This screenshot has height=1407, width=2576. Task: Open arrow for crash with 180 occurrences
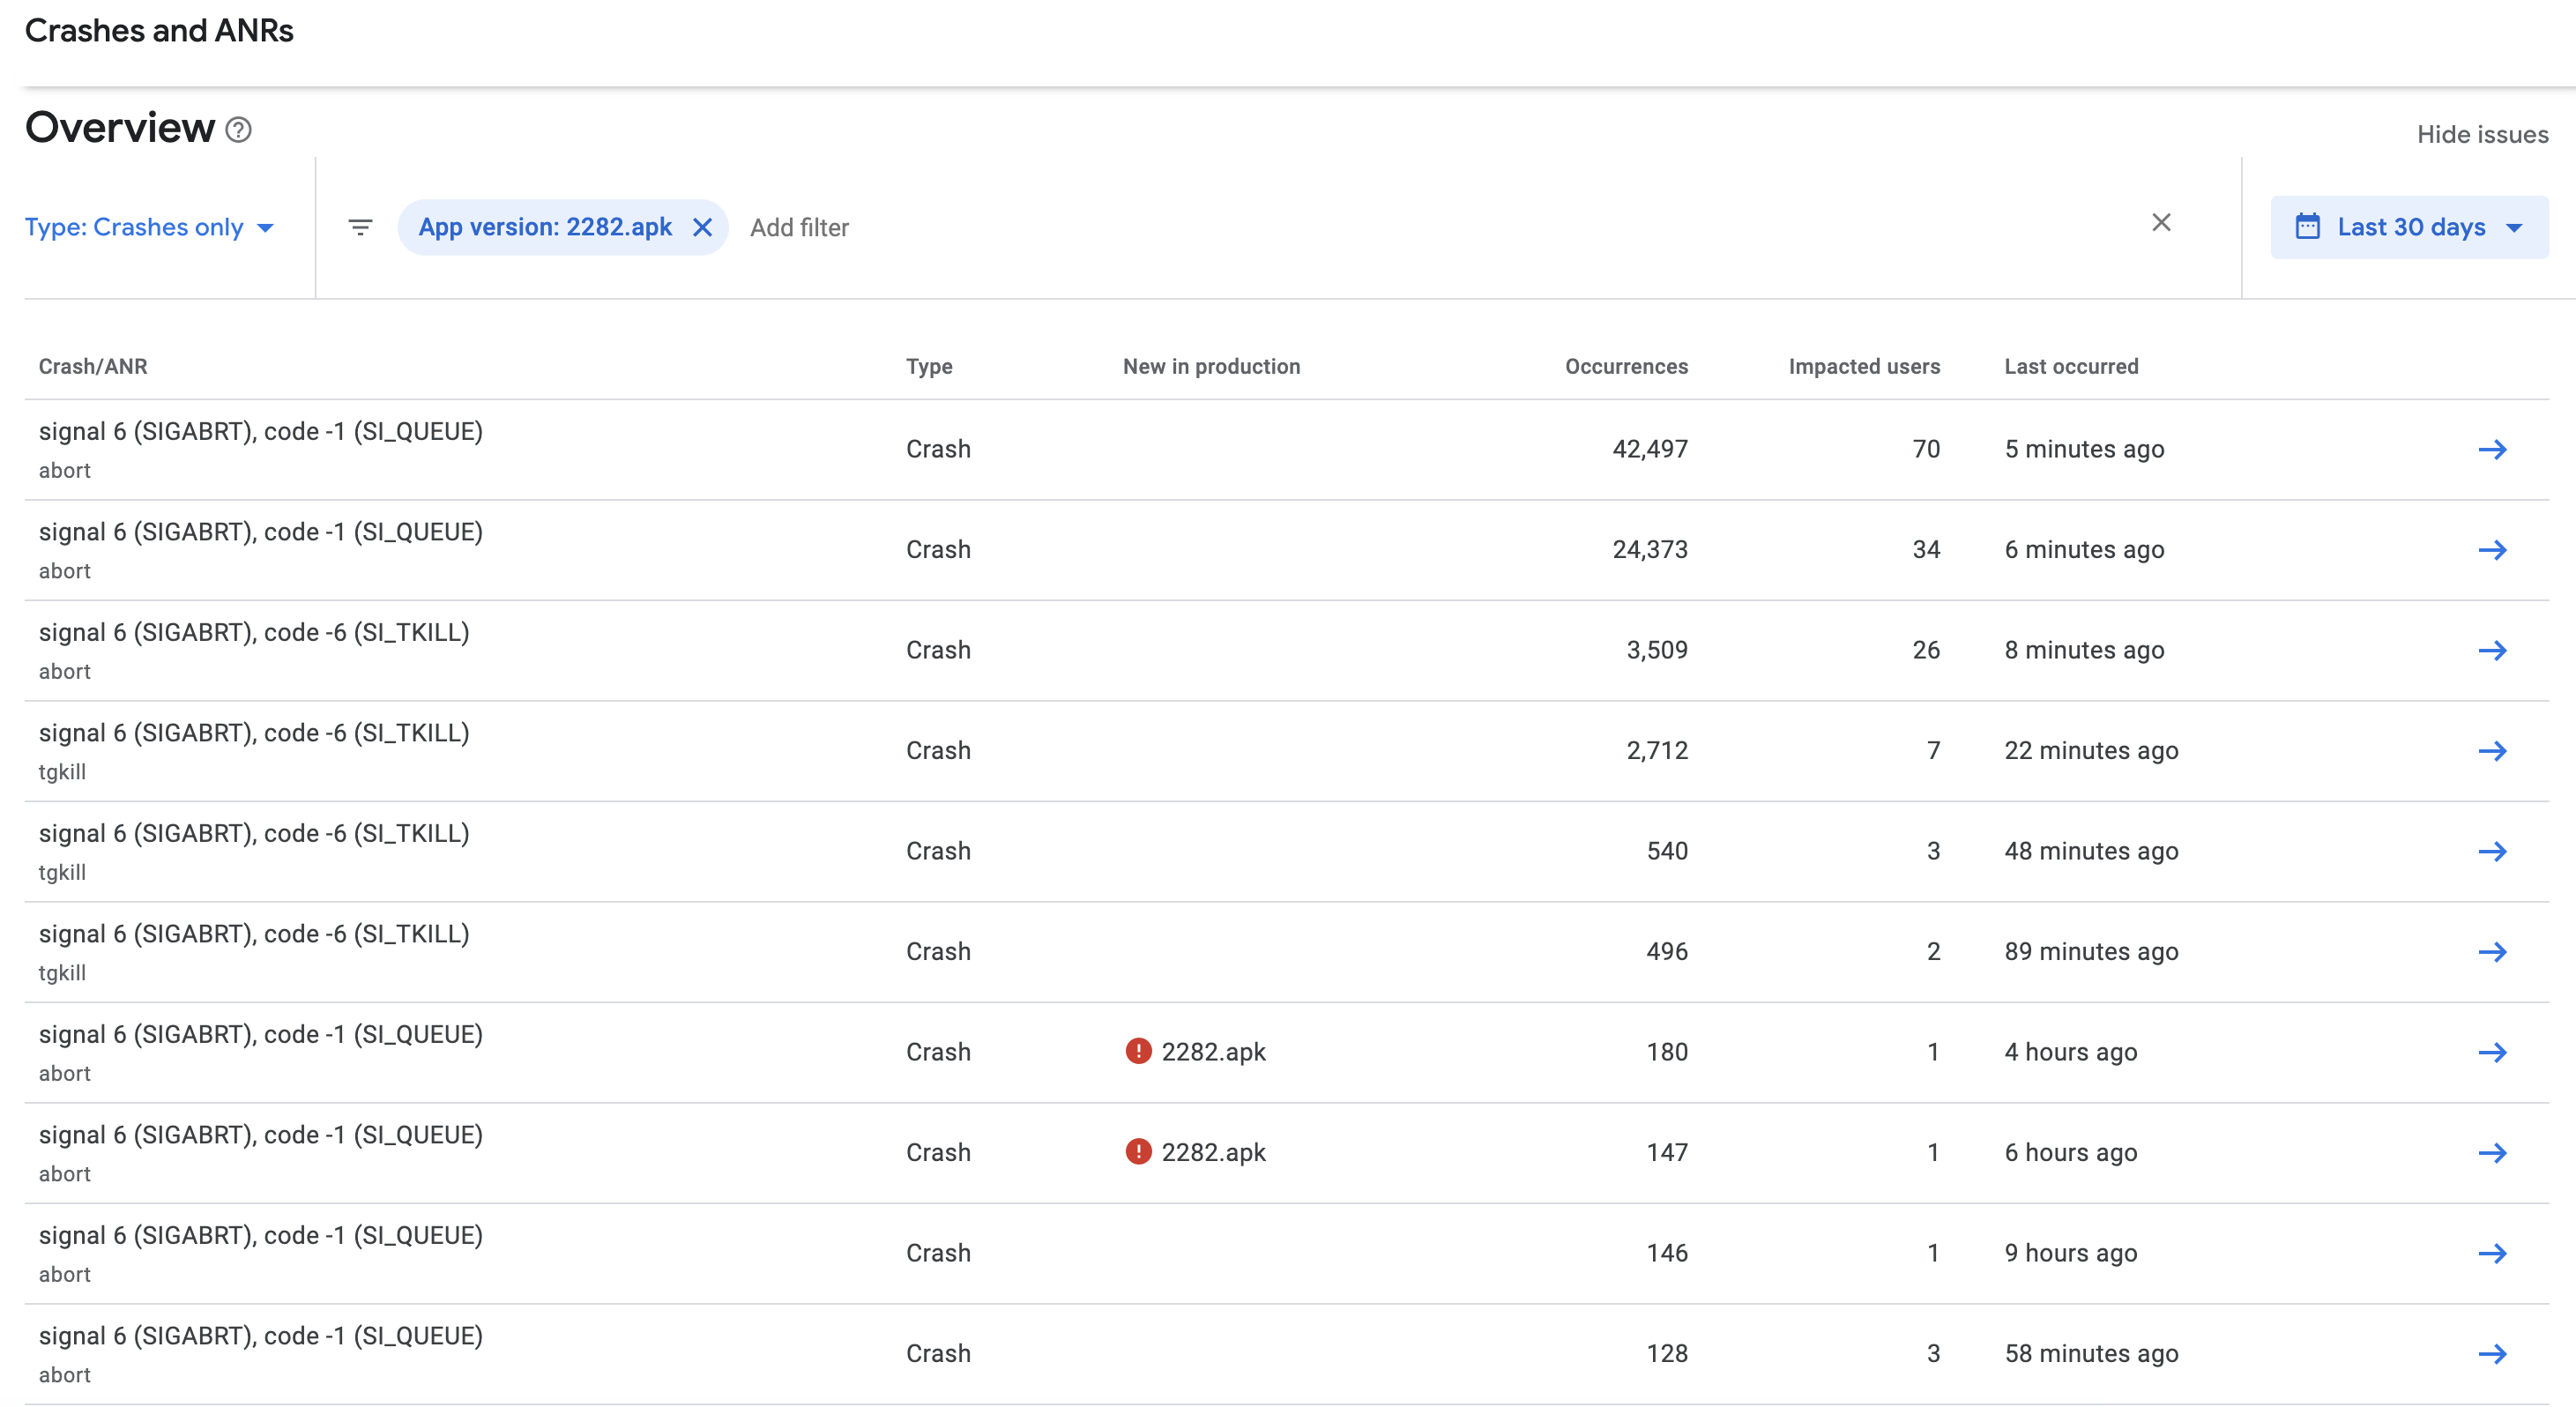pos(2492,1053)
